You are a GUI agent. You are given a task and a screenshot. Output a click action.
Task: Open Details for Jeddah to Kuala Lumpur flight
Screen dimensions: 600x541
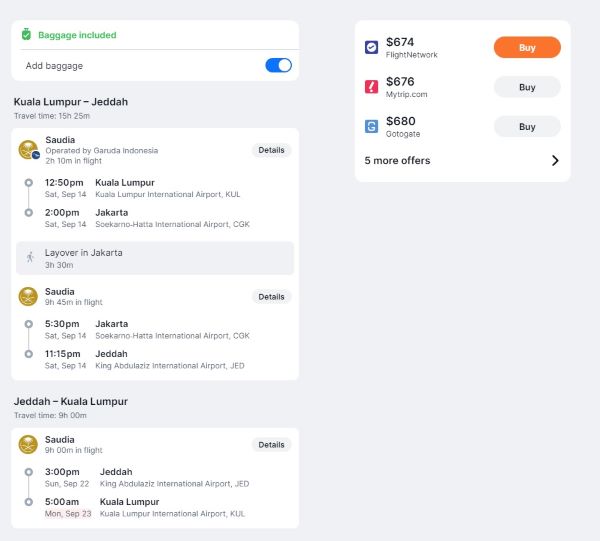(271, 445)
